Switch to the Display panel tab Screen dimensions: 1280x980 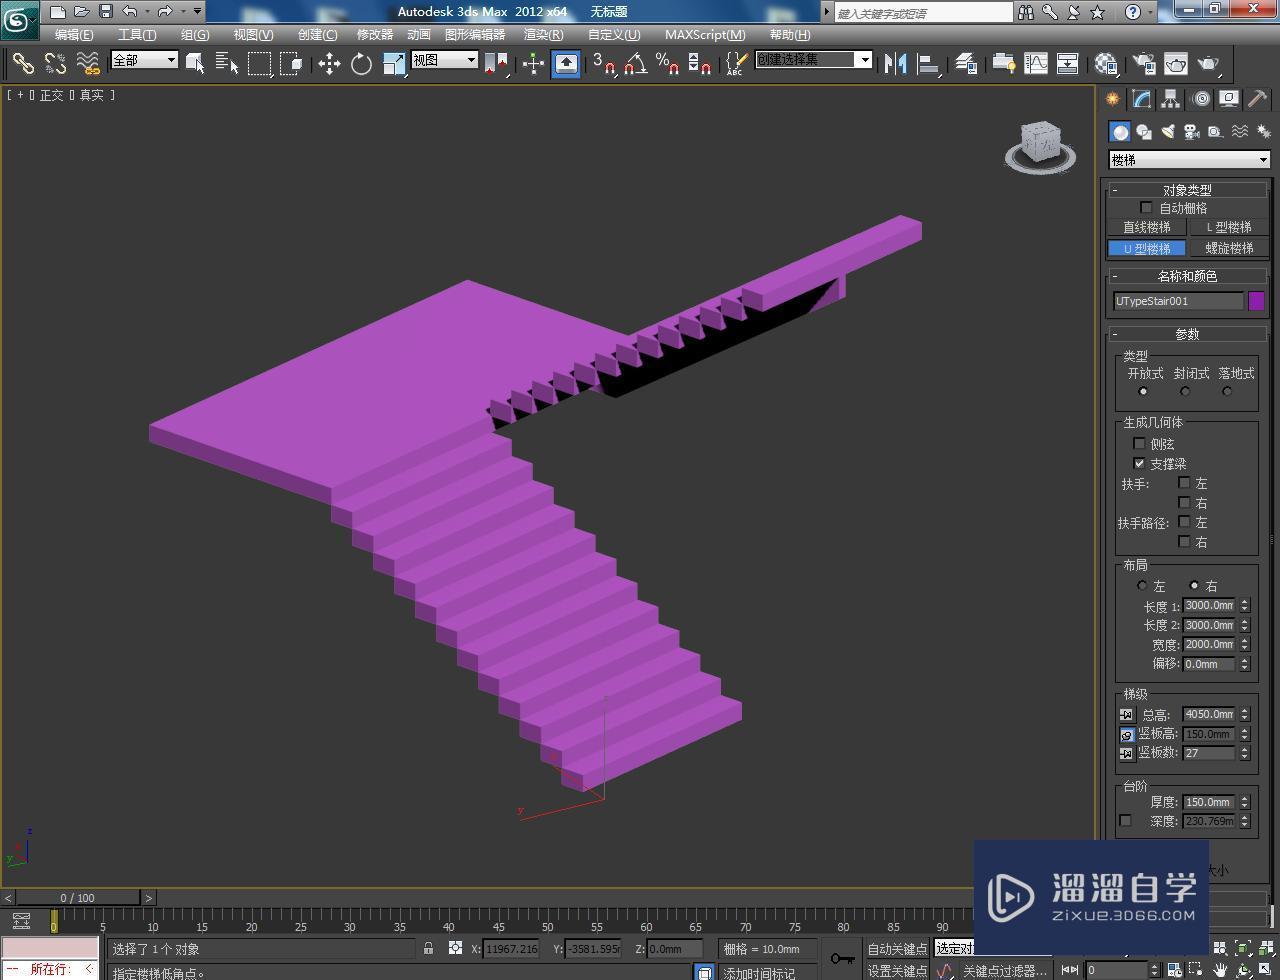pos(1229,99)
